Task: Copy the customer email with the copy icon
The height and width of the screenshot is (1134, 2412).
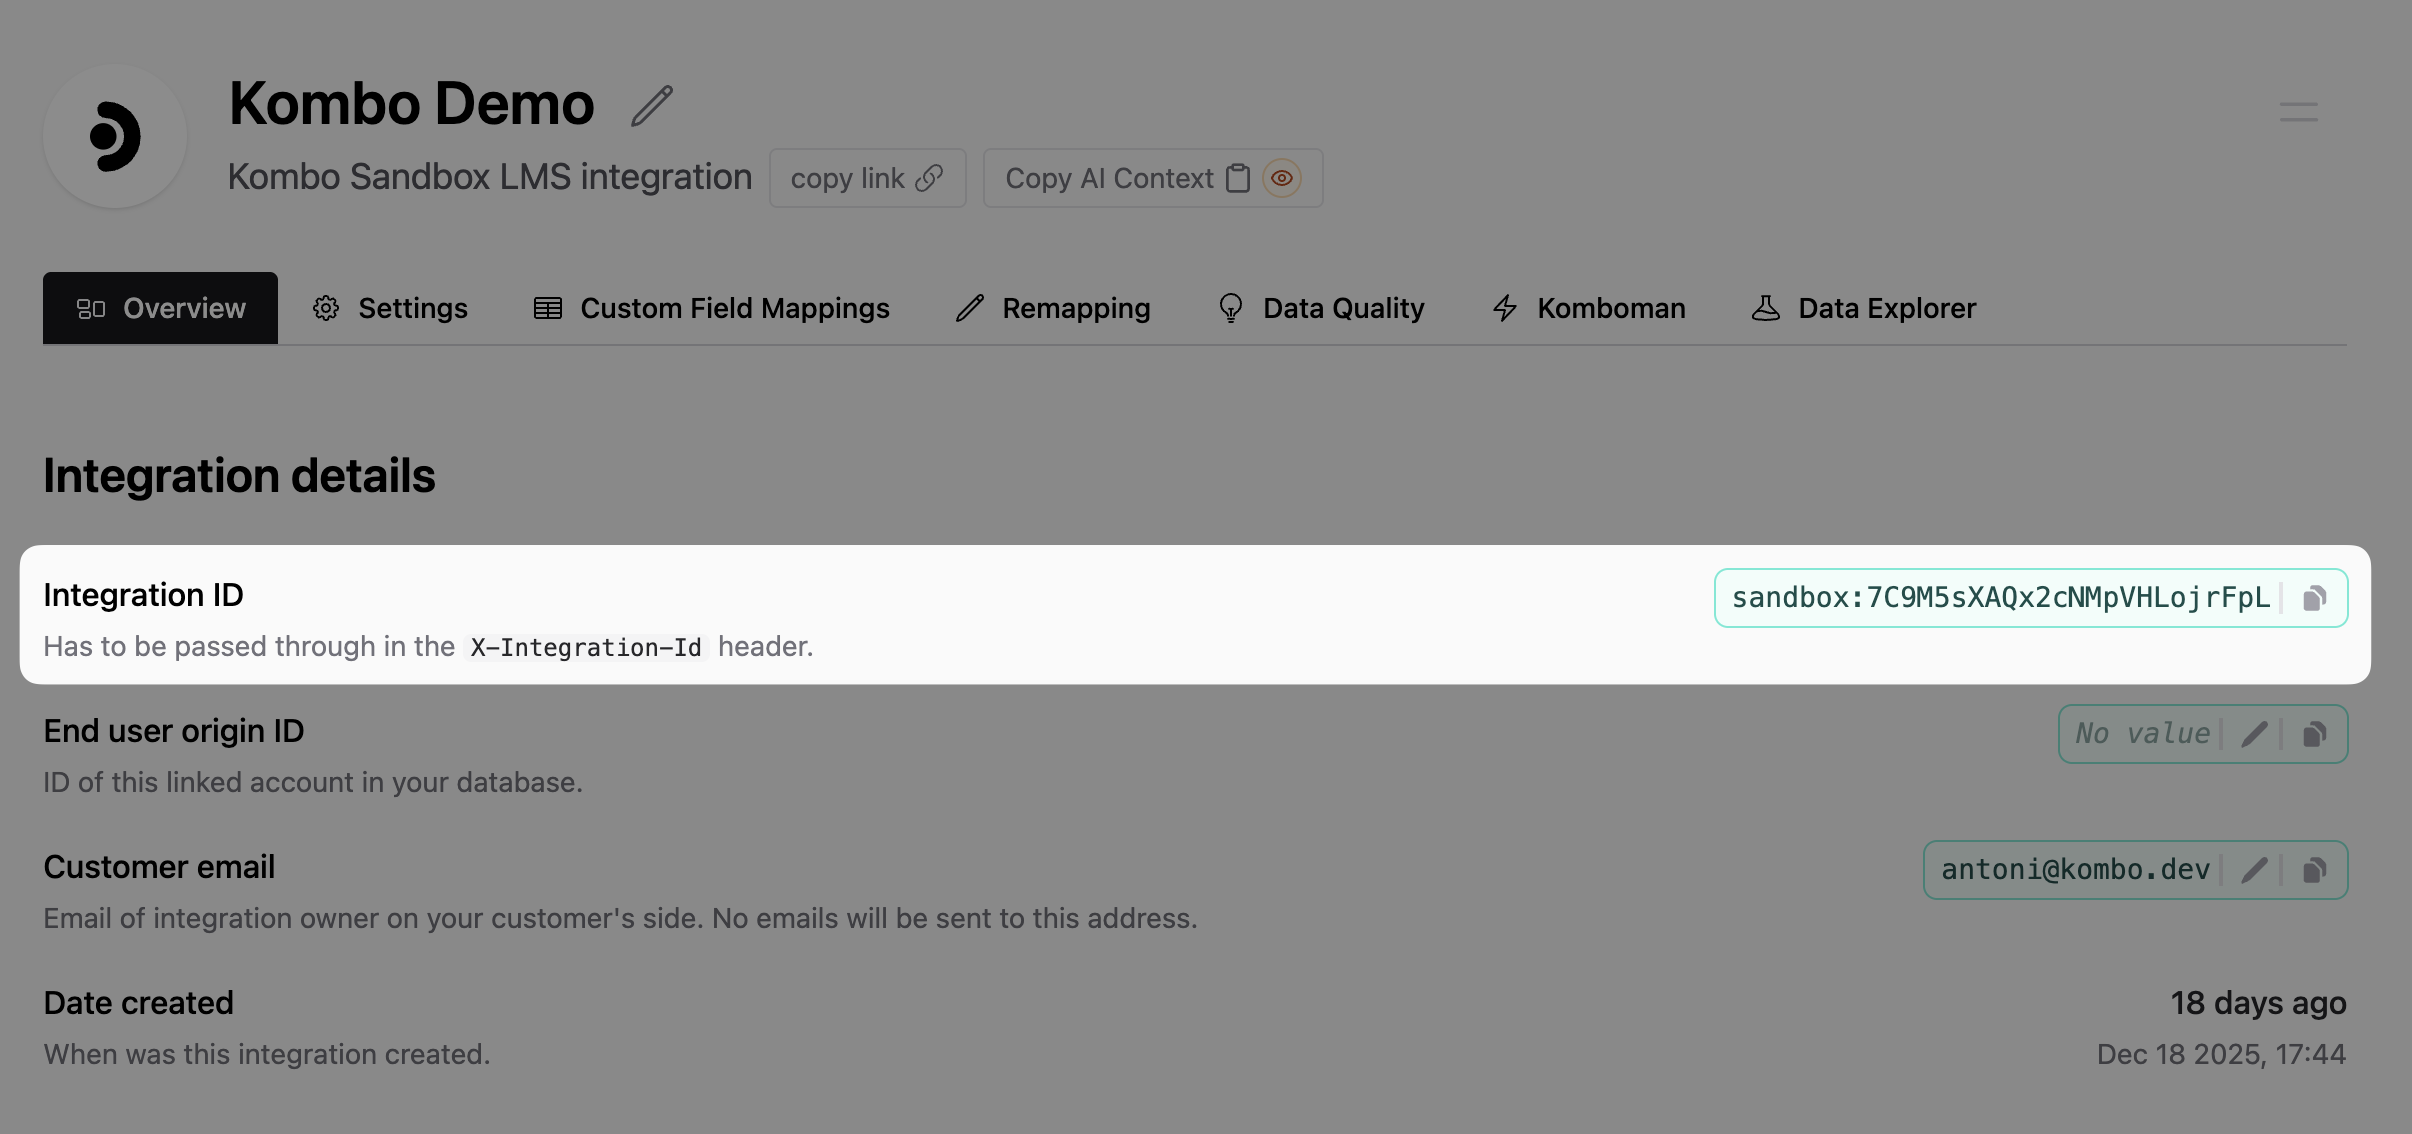Action: click(2315, 869)
